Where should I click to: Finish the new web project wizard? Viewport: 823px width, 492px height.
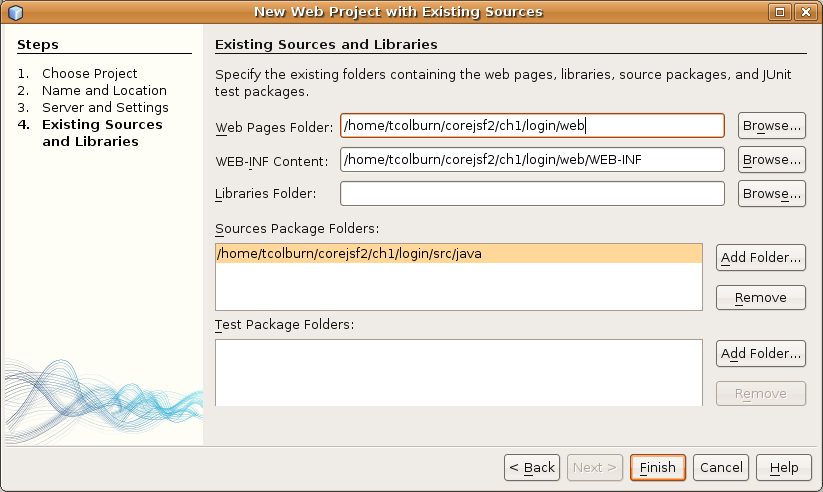(658, 467)
